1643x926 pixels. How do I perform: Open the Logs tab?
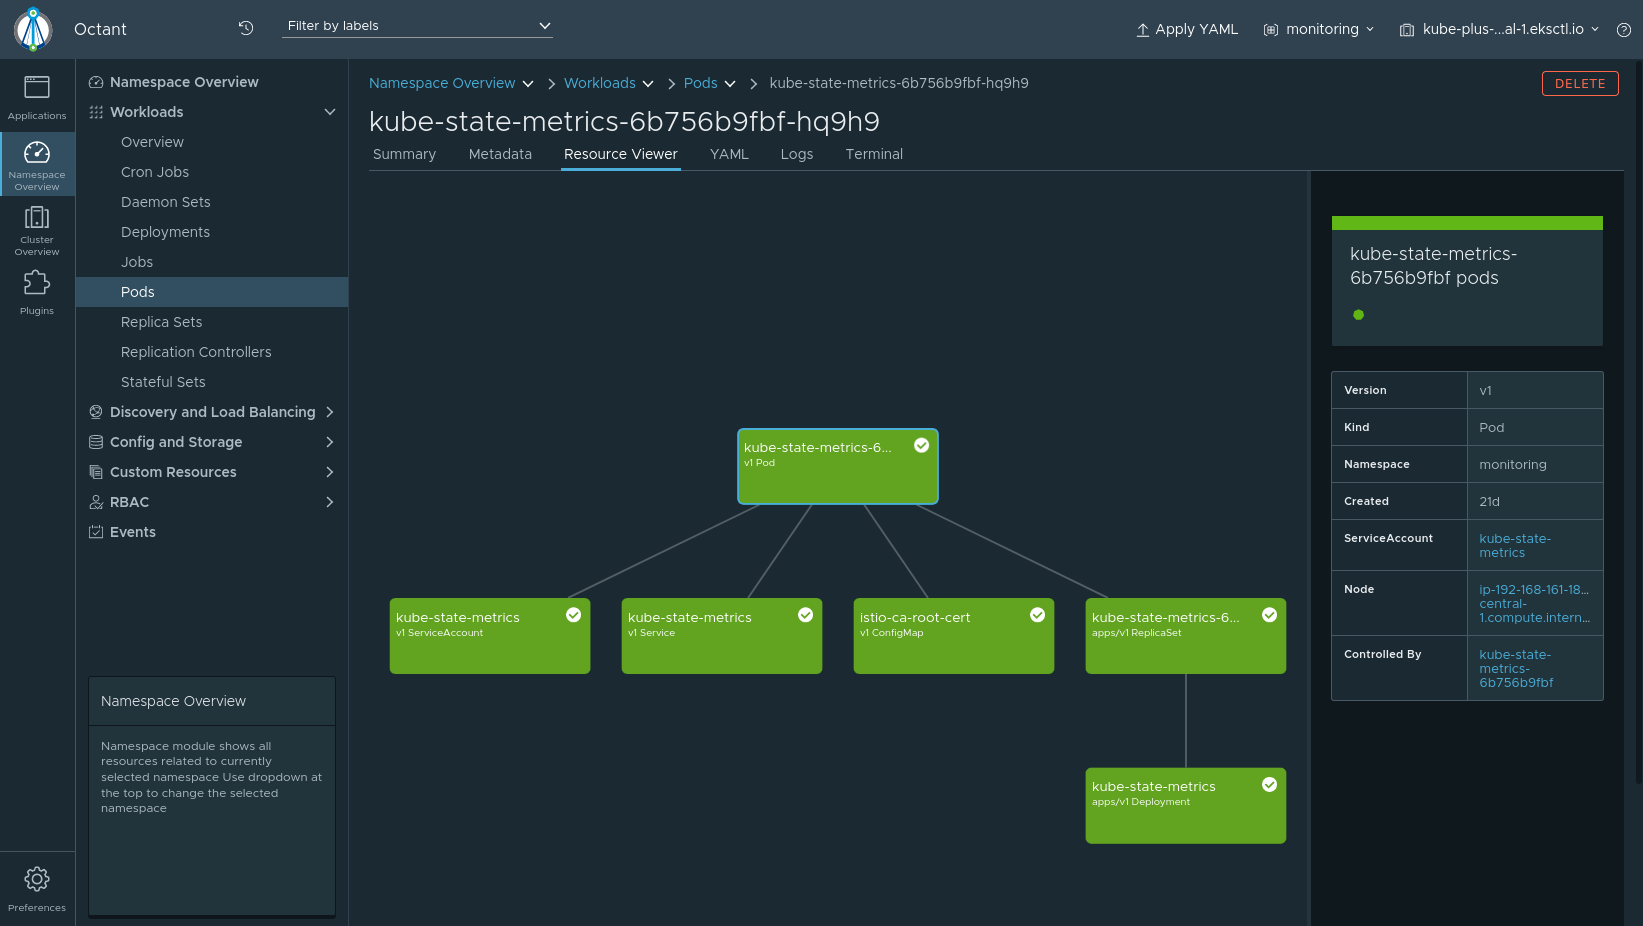point(797,154)
